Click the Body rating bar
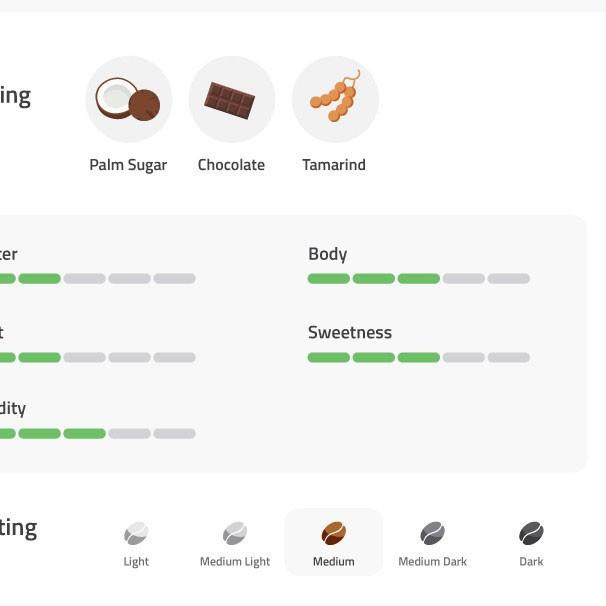The height and width of the screenshot is (606, 606). (418, 279)
